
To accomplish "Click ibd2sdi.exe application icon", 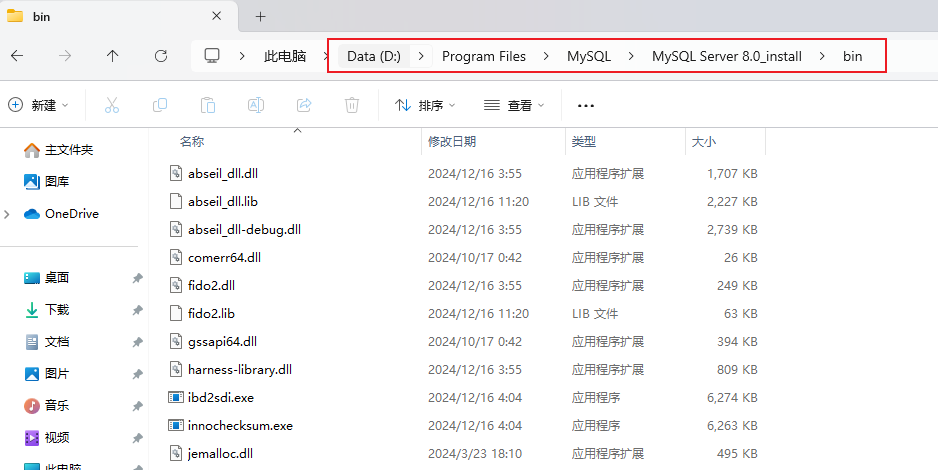I will (x=175, y=397).
